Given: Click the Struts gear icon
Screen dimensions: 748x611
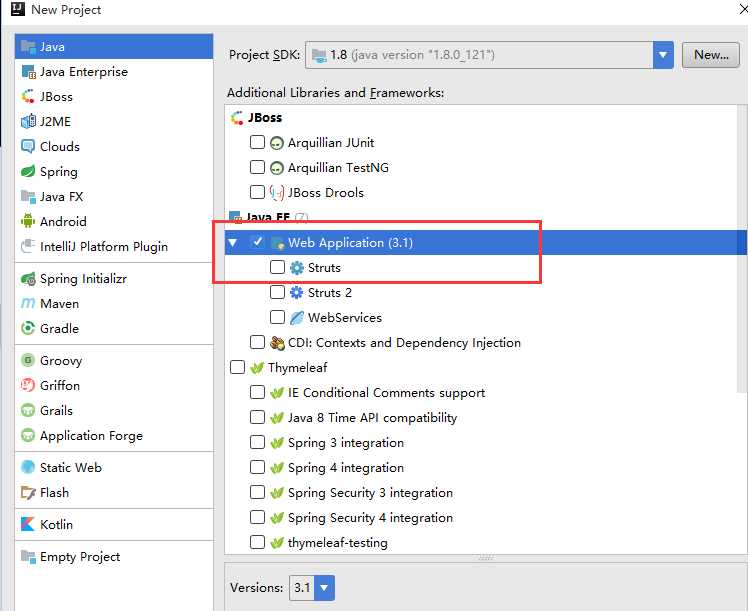Looking at the screenshot, I should click(297, 268).
